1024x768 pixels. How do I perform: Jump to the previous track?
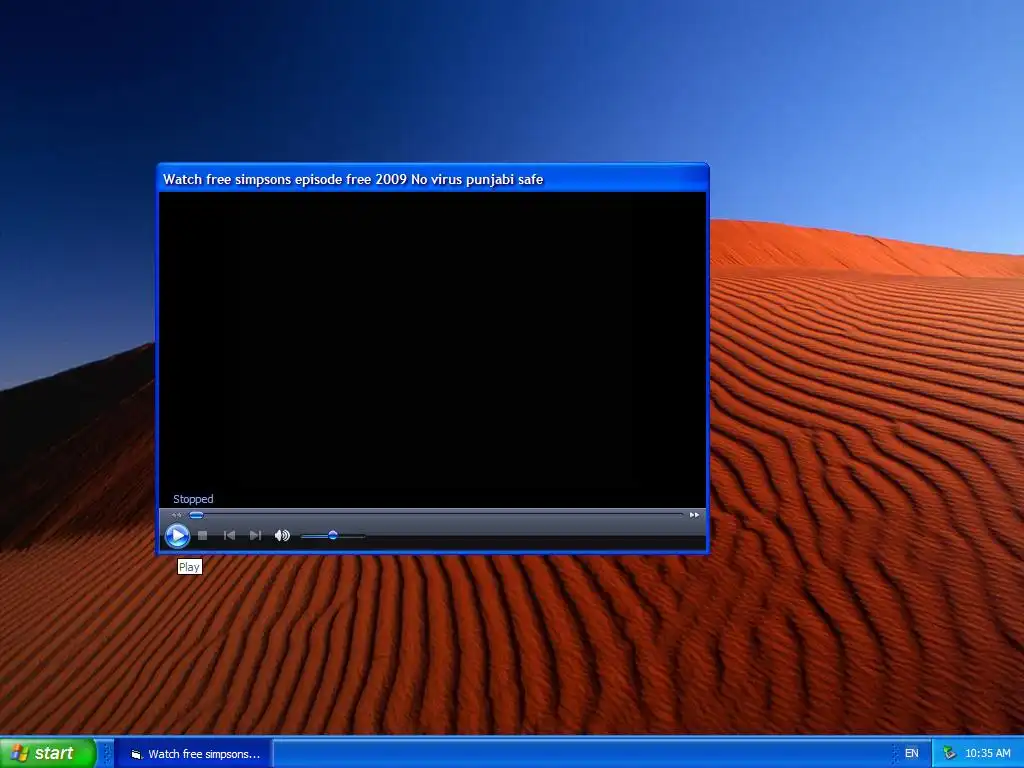point(229,536)
